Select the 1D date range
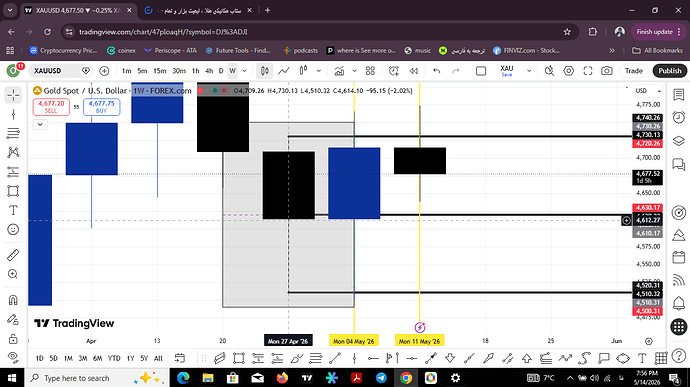 [x=40, y=358]
